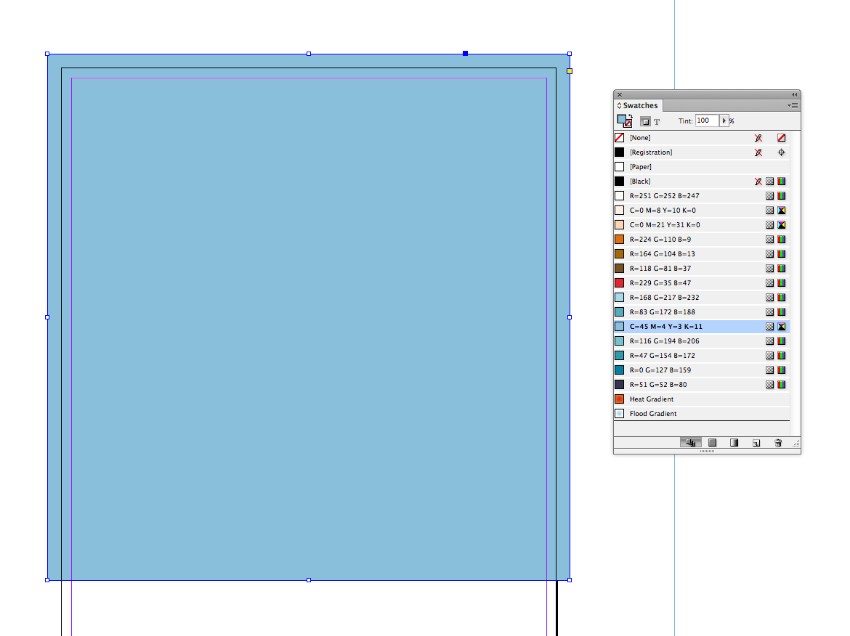This screenshot has width=850, height=636.
Task: Click none-type icon on [None] row
Action: (x=781, y=138)
